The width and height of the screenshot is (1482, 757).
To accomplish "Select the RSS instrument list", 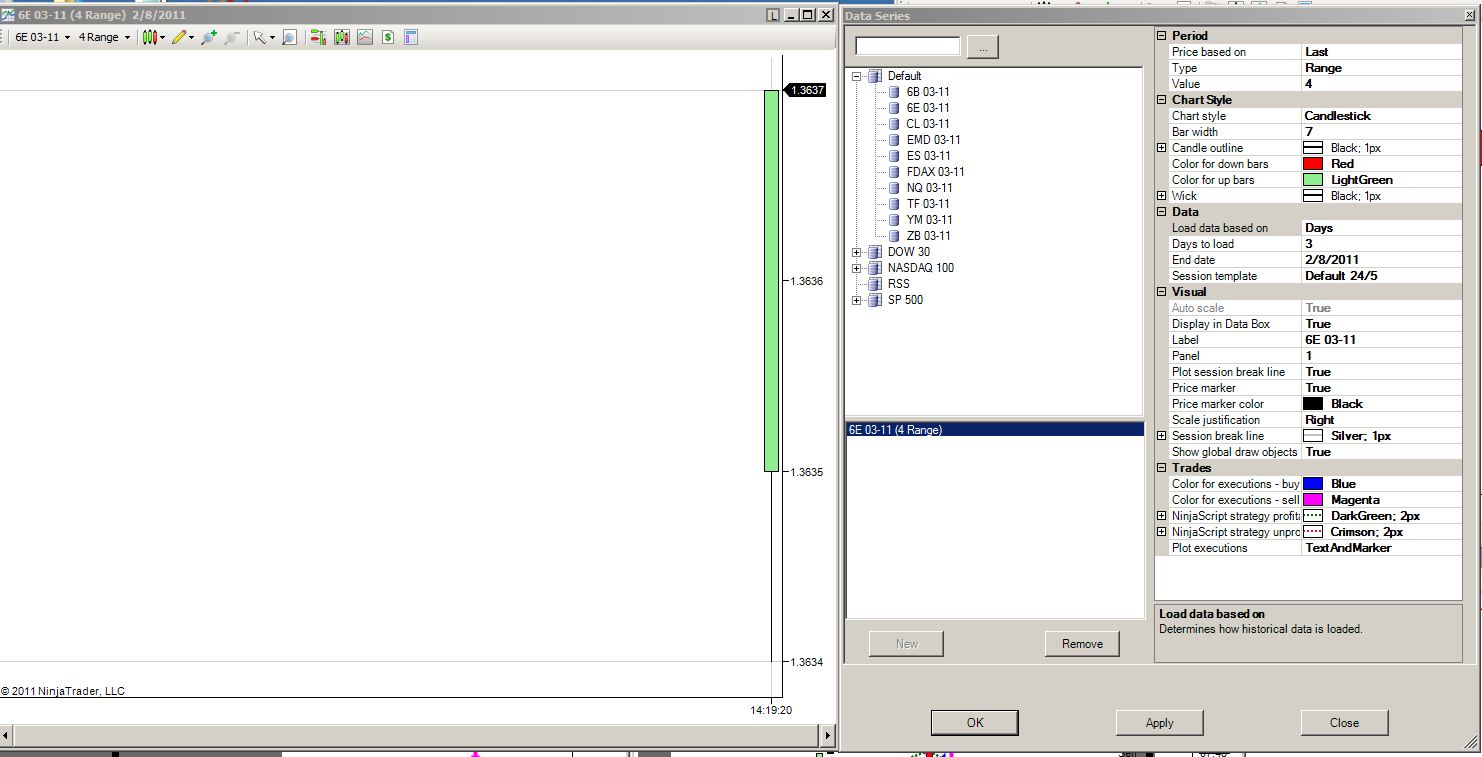I will [898, 284].
